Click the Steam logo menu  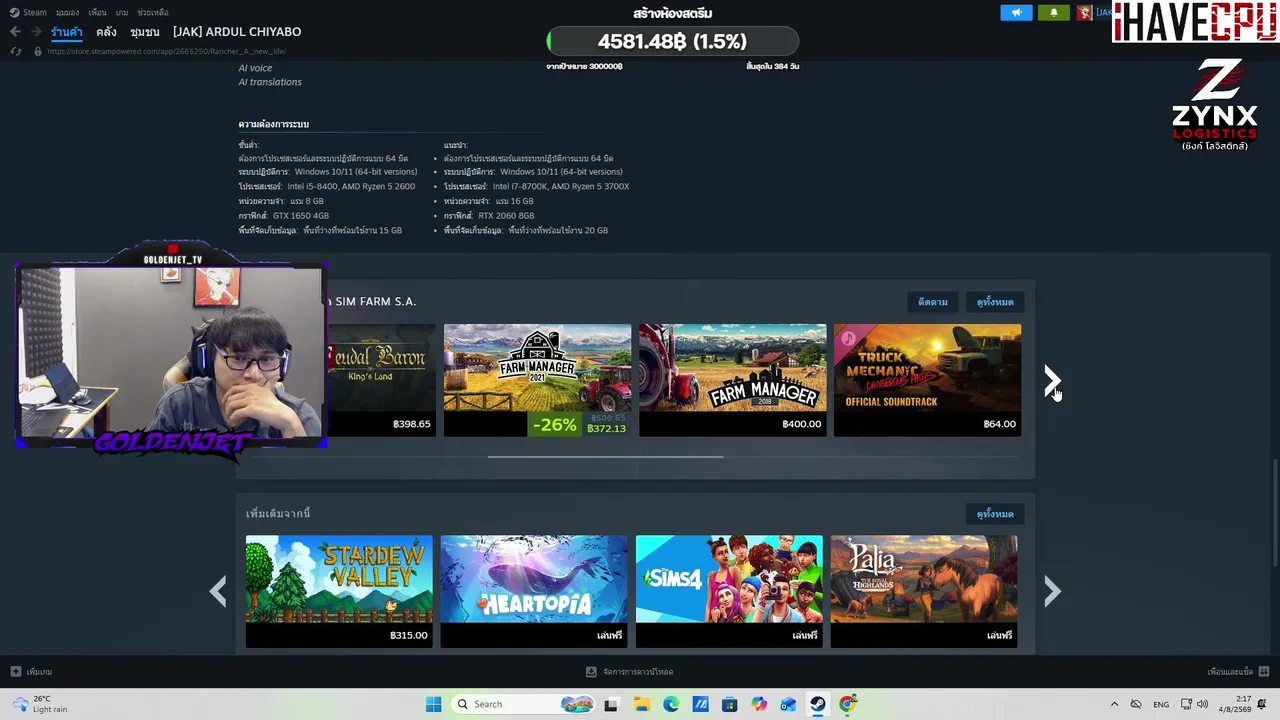point(29,12)
